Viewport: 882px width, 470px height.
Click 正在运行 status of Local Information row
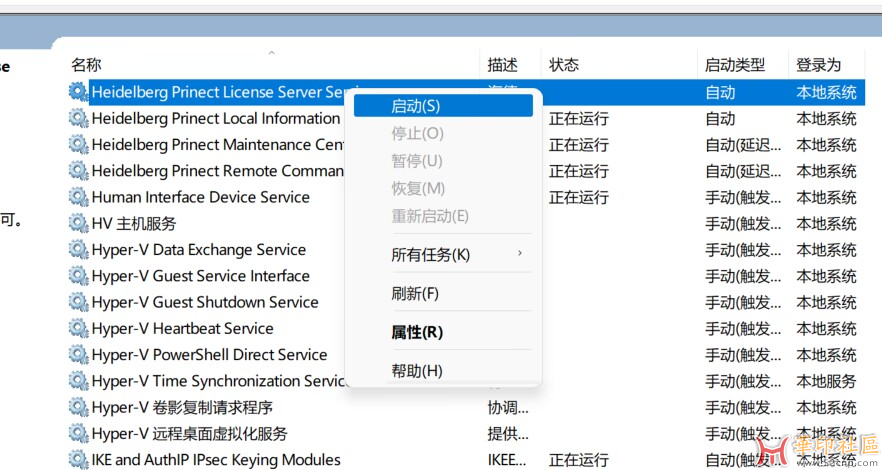(579, 119)
